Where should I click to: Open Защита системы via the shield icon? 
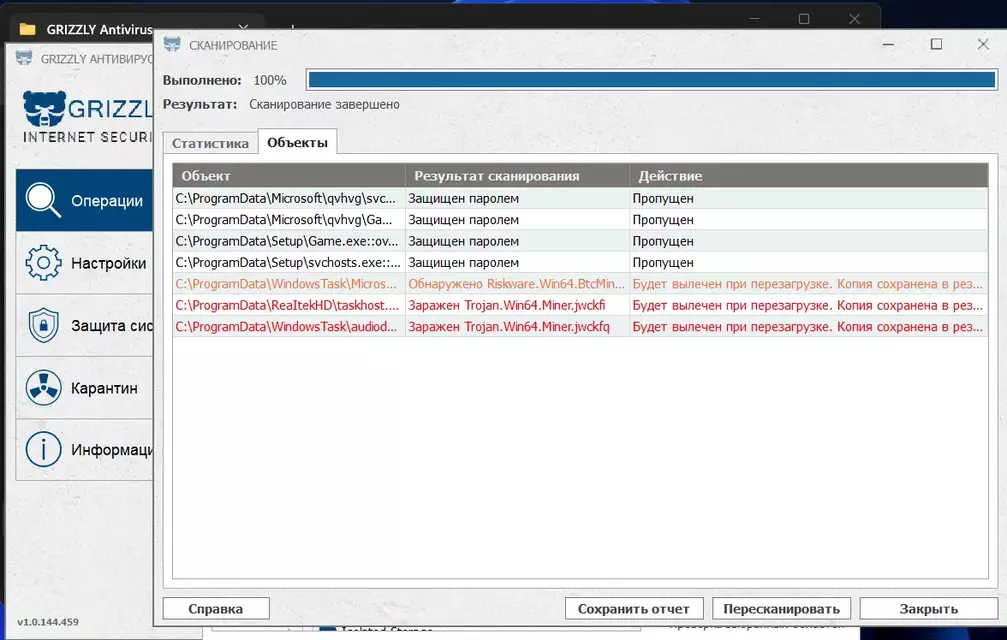43,325
